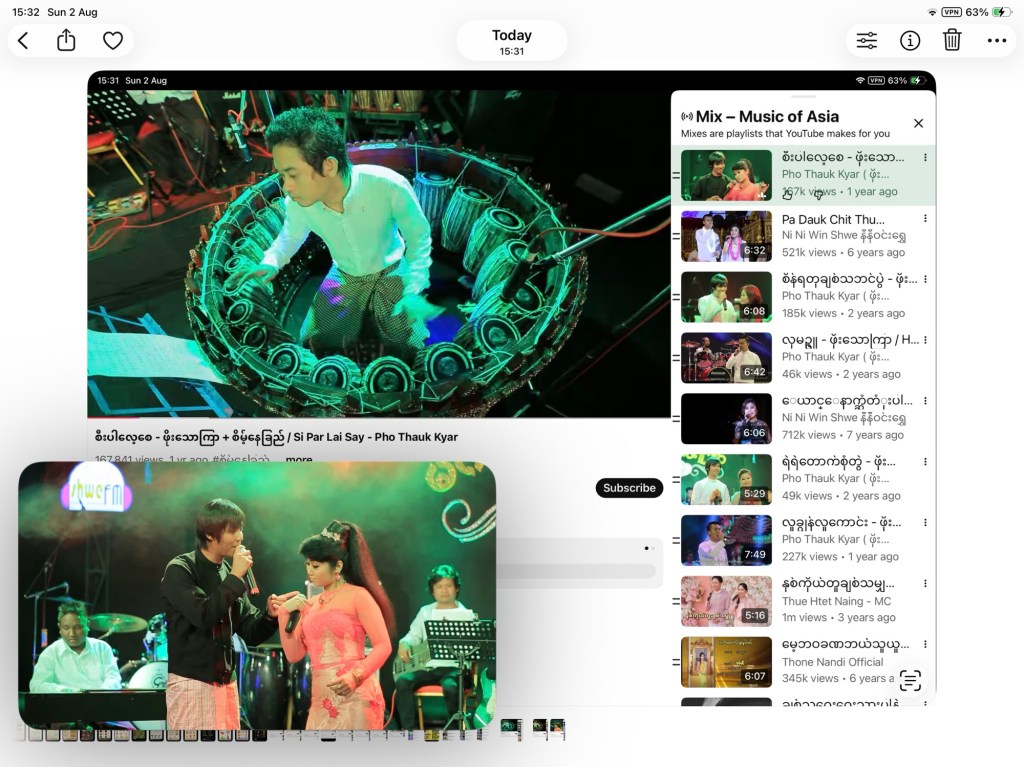Show photo info with the i icon

pos(910,41)
